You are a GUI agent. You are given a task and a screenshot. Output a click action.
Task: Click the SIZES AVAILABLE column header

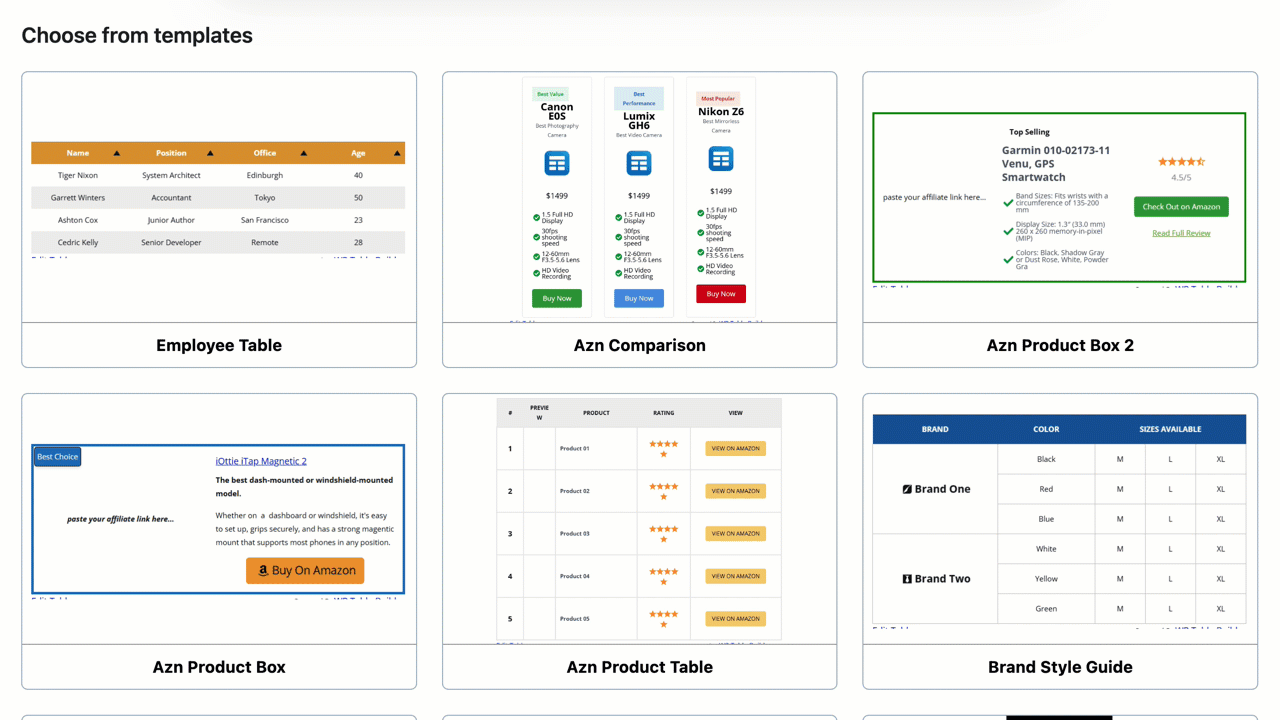(x=1171, y=429)
